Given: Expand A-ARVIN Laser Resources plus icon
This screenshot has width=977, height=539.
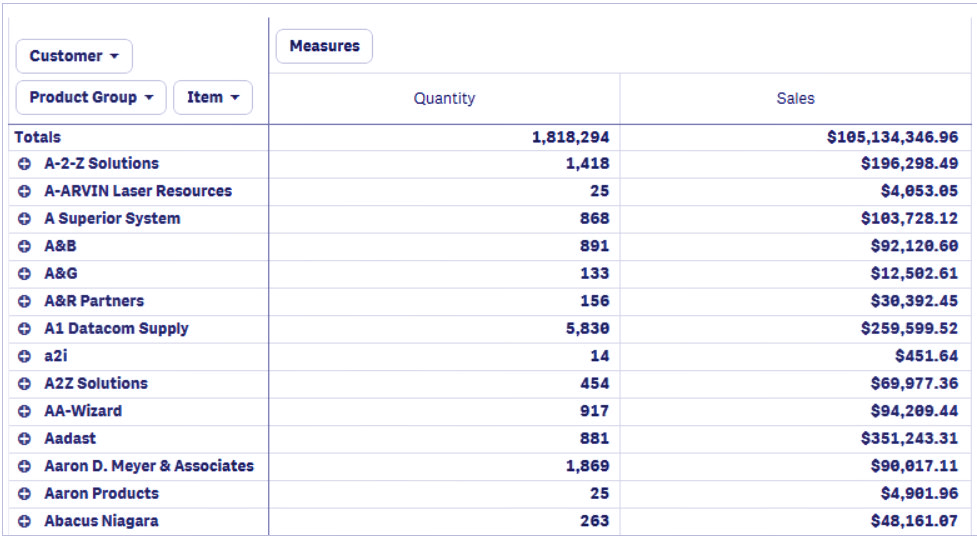Looking at the screenshot, I should click(24, 191).
